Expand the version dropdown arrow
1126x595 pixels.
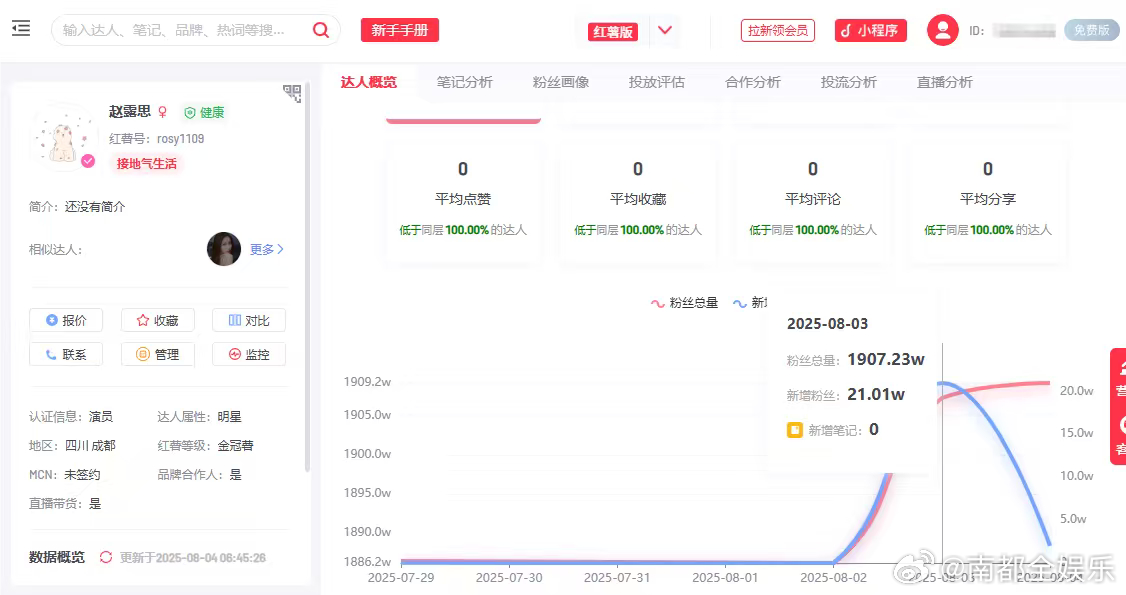pyautogui.click(x=665, y=30)
